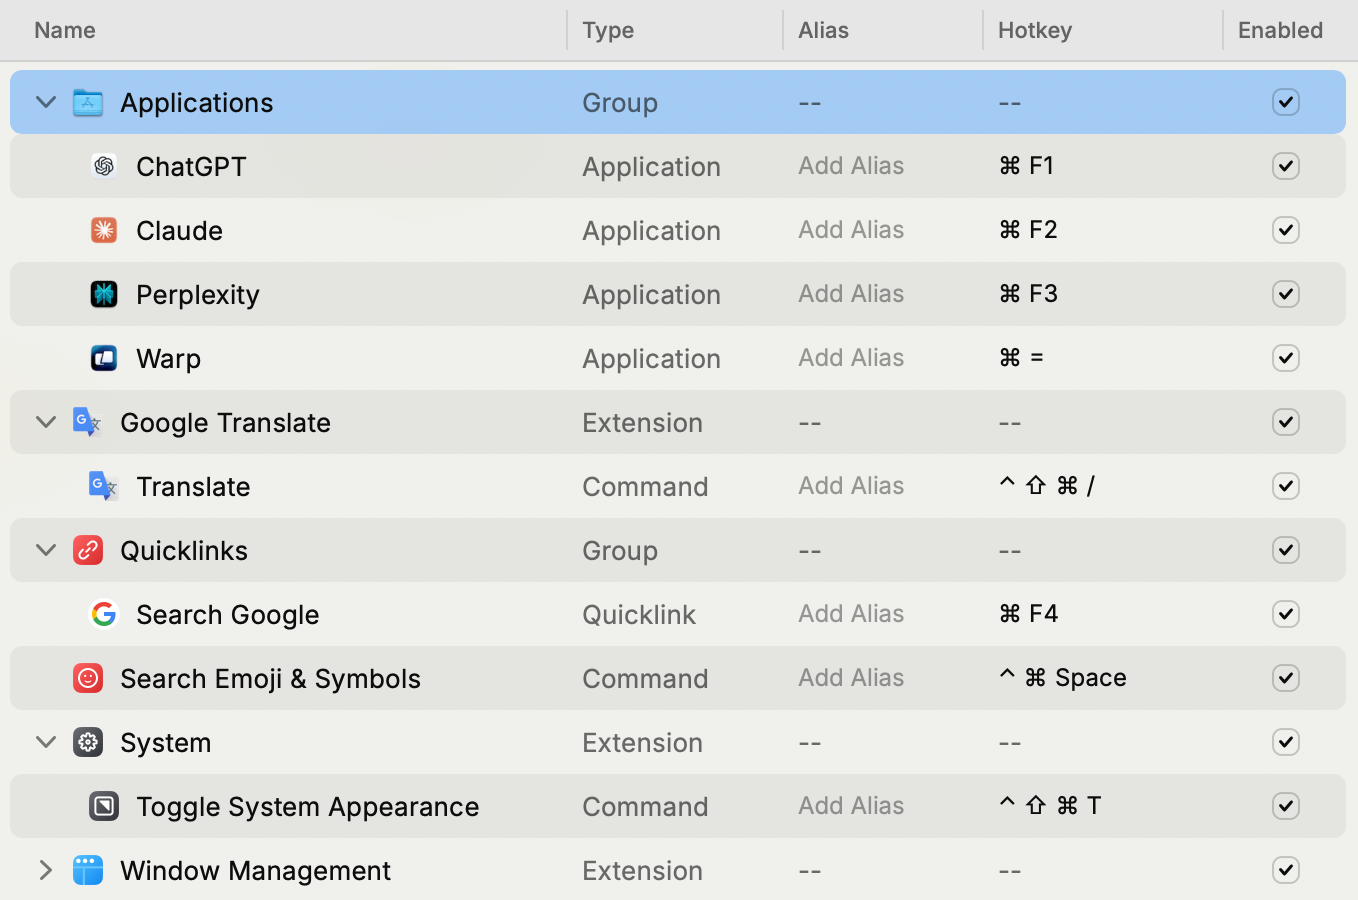Collapse the Quicklinks group

pyautogui.click(x=46, y=550)
